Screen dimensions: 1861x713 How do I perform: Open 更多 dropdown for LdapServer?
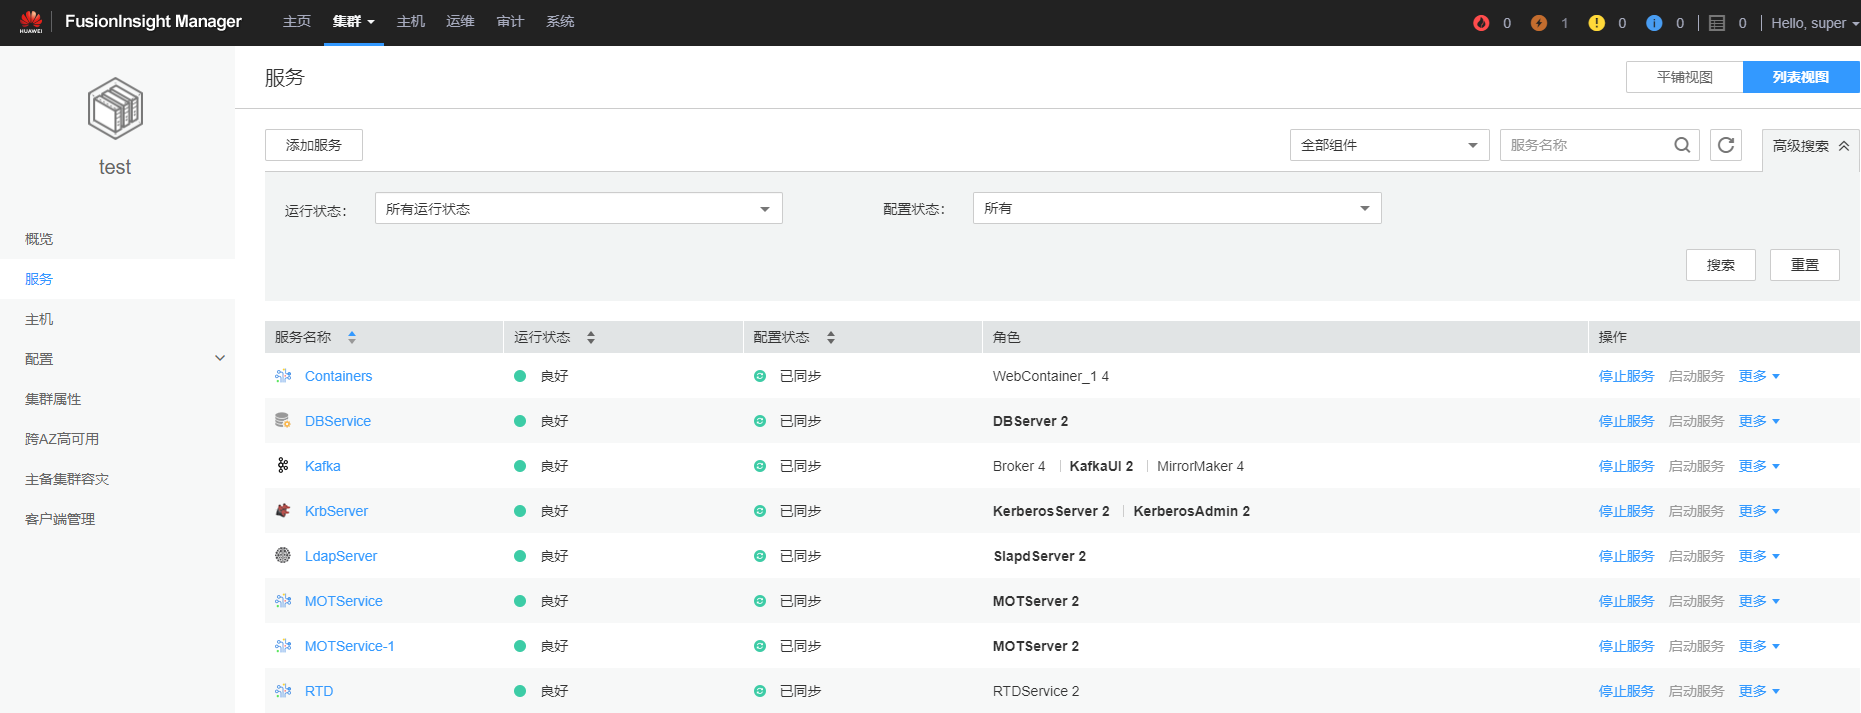click(1759, 556)
